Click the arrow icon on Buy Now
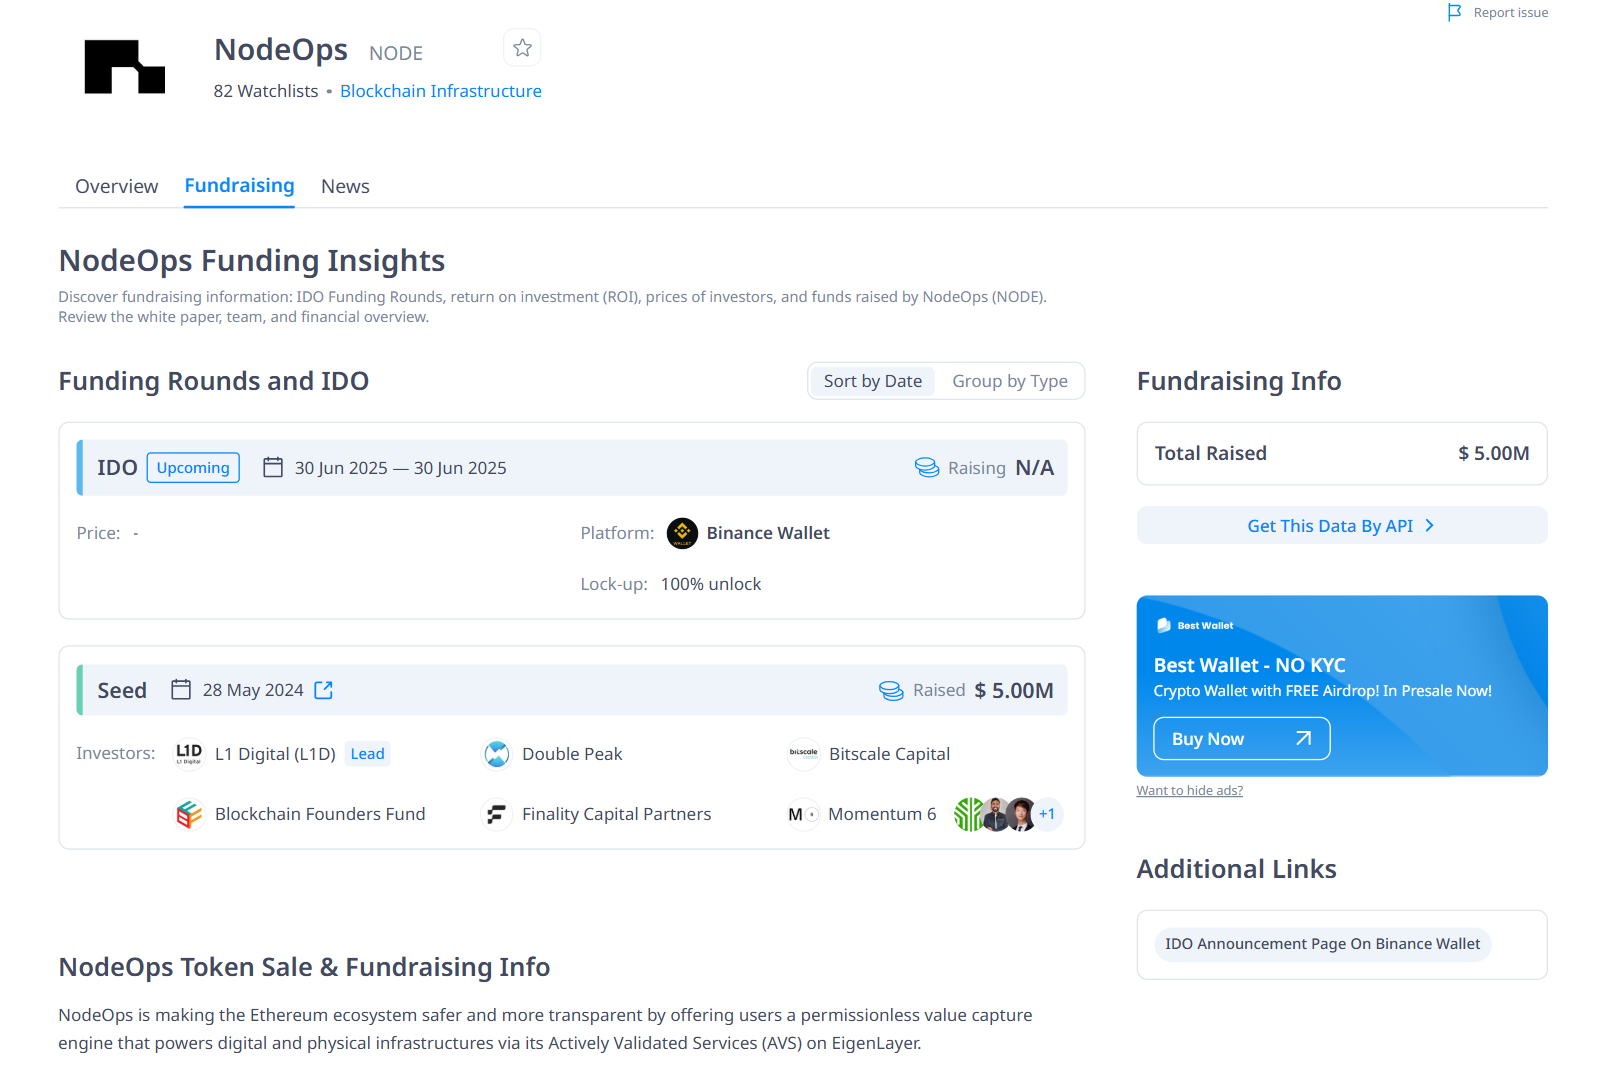This screenshot has height=1073, width=1597. pos(1303,739)
